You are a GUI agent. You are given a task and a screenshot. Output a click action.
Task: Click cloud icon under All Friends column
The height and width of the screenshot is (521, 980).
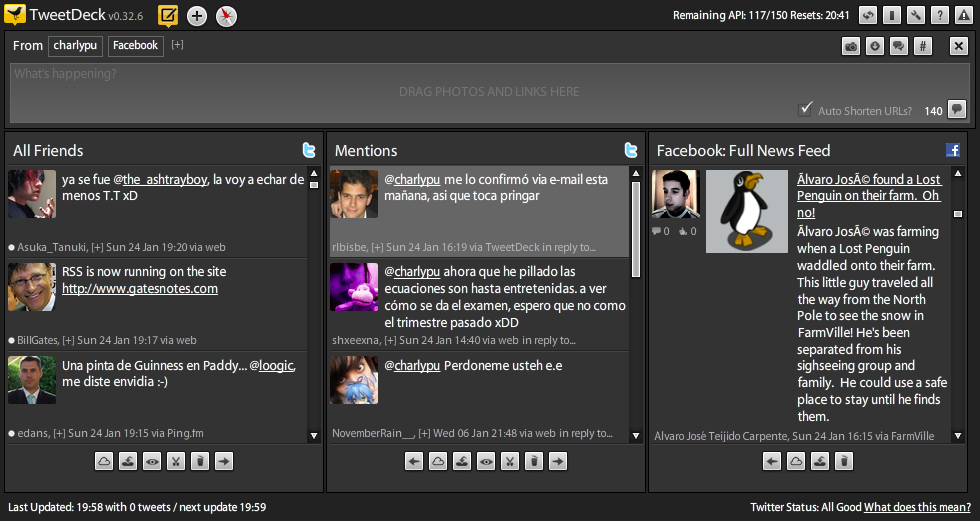coord(104,461)
